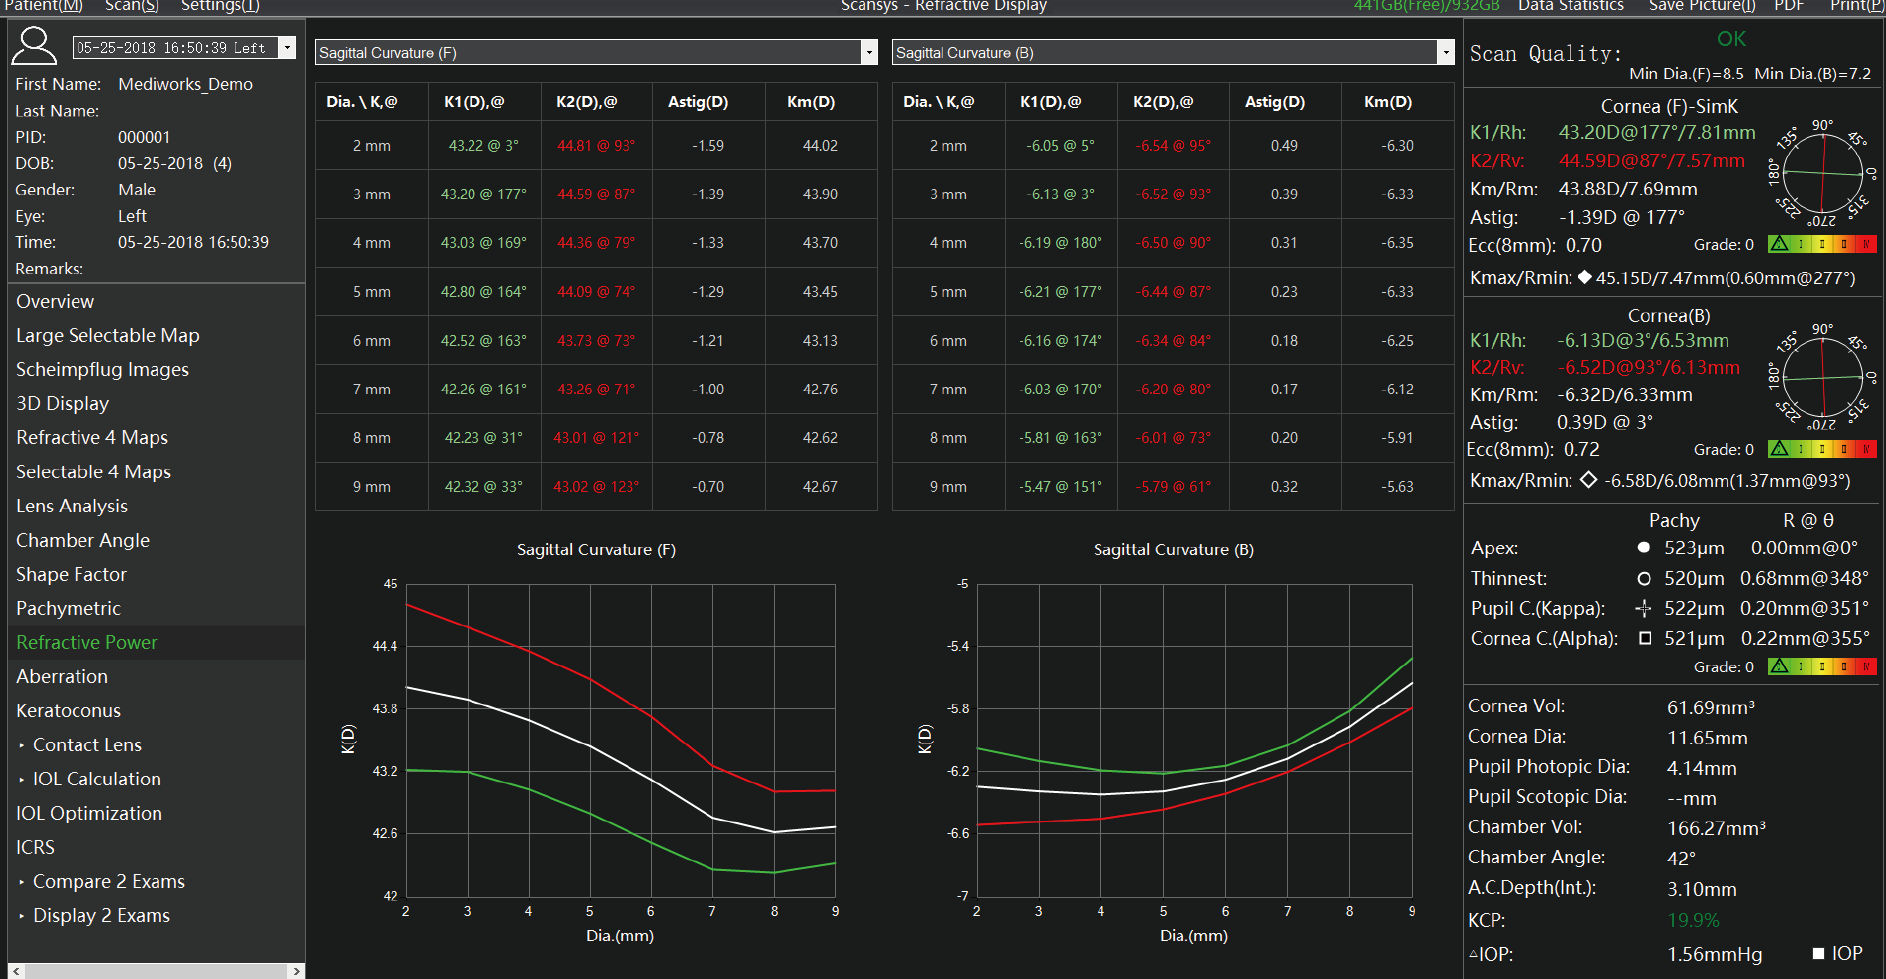Click the hollow diamond Kmax(B) marker icon
Screen dimensions: 1886x979
click(x=1588, y=480)
